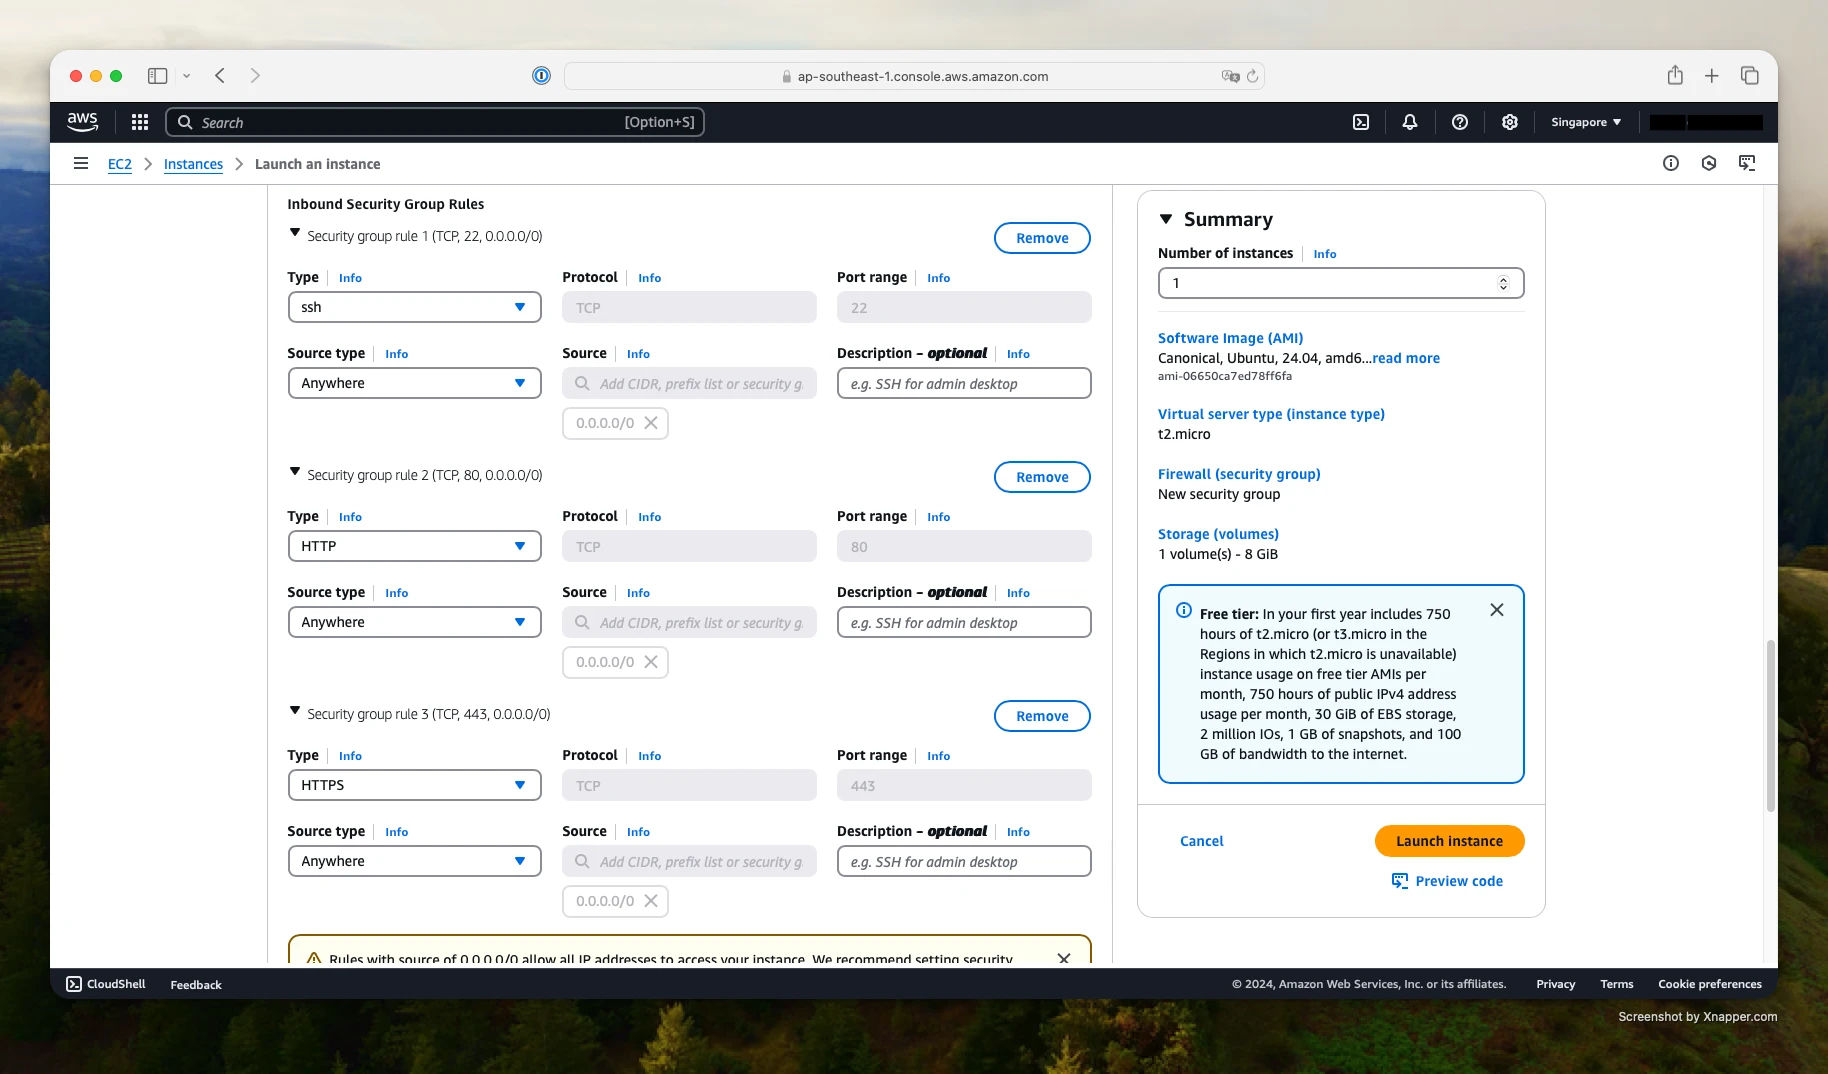Adjust the Number of instances stepper

(x=1503, y=283)
